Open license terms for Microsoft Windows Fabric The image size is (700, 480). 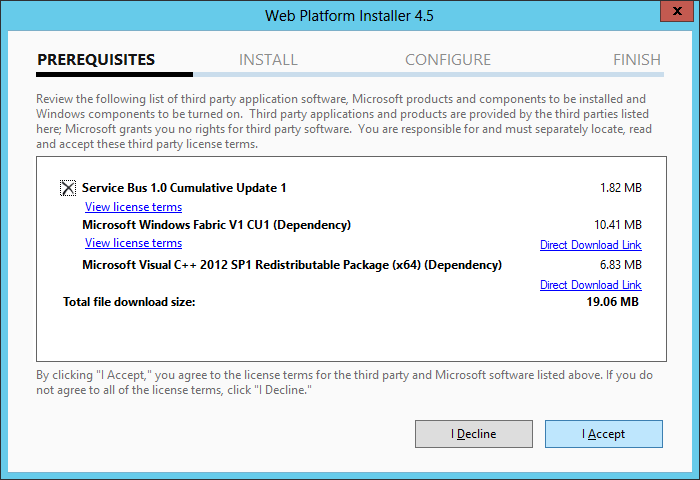point(133,243)
